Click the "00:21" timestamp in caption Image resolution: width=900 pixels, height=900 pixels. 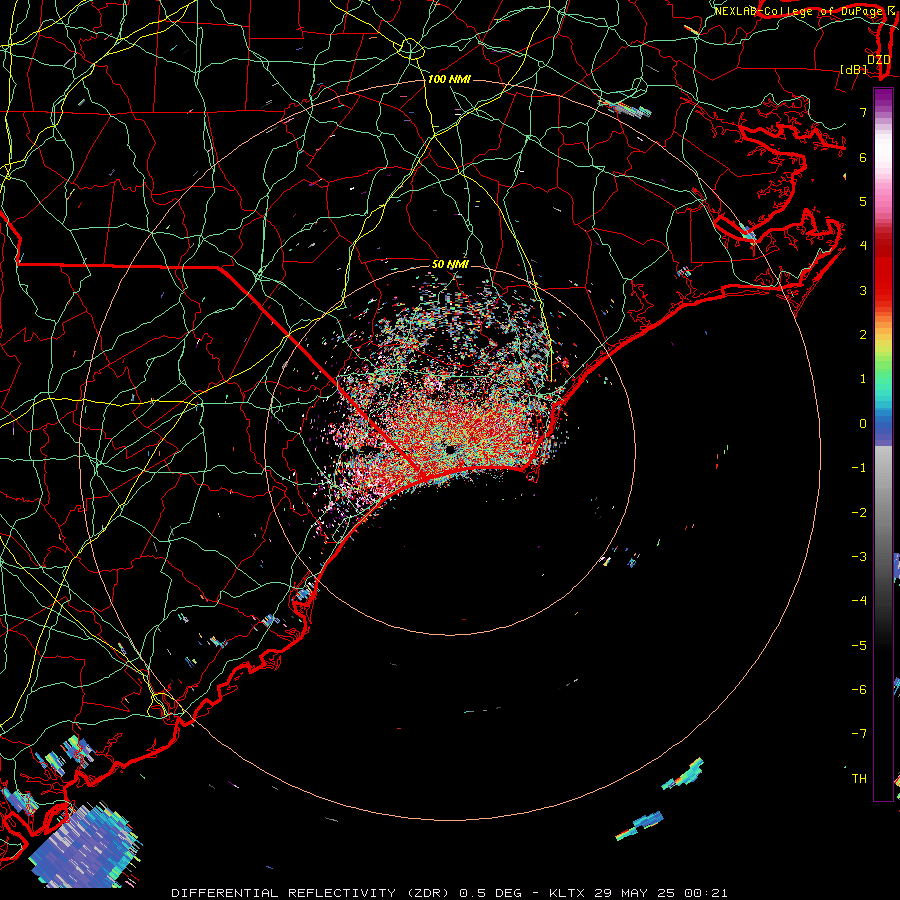click(705, 893)
